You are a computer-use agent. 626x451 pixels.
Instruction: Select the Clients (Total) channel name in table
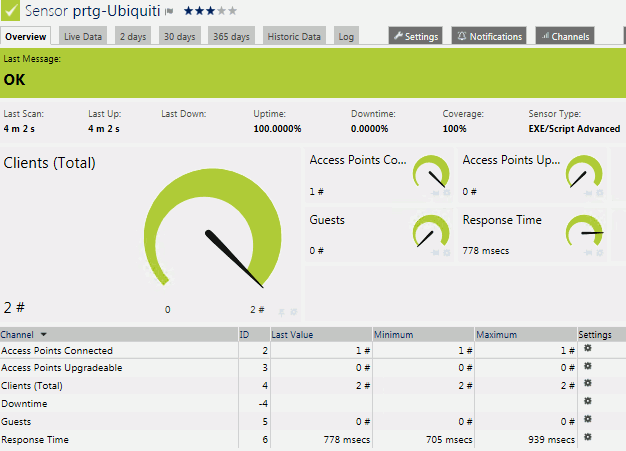tap(32, 386)
